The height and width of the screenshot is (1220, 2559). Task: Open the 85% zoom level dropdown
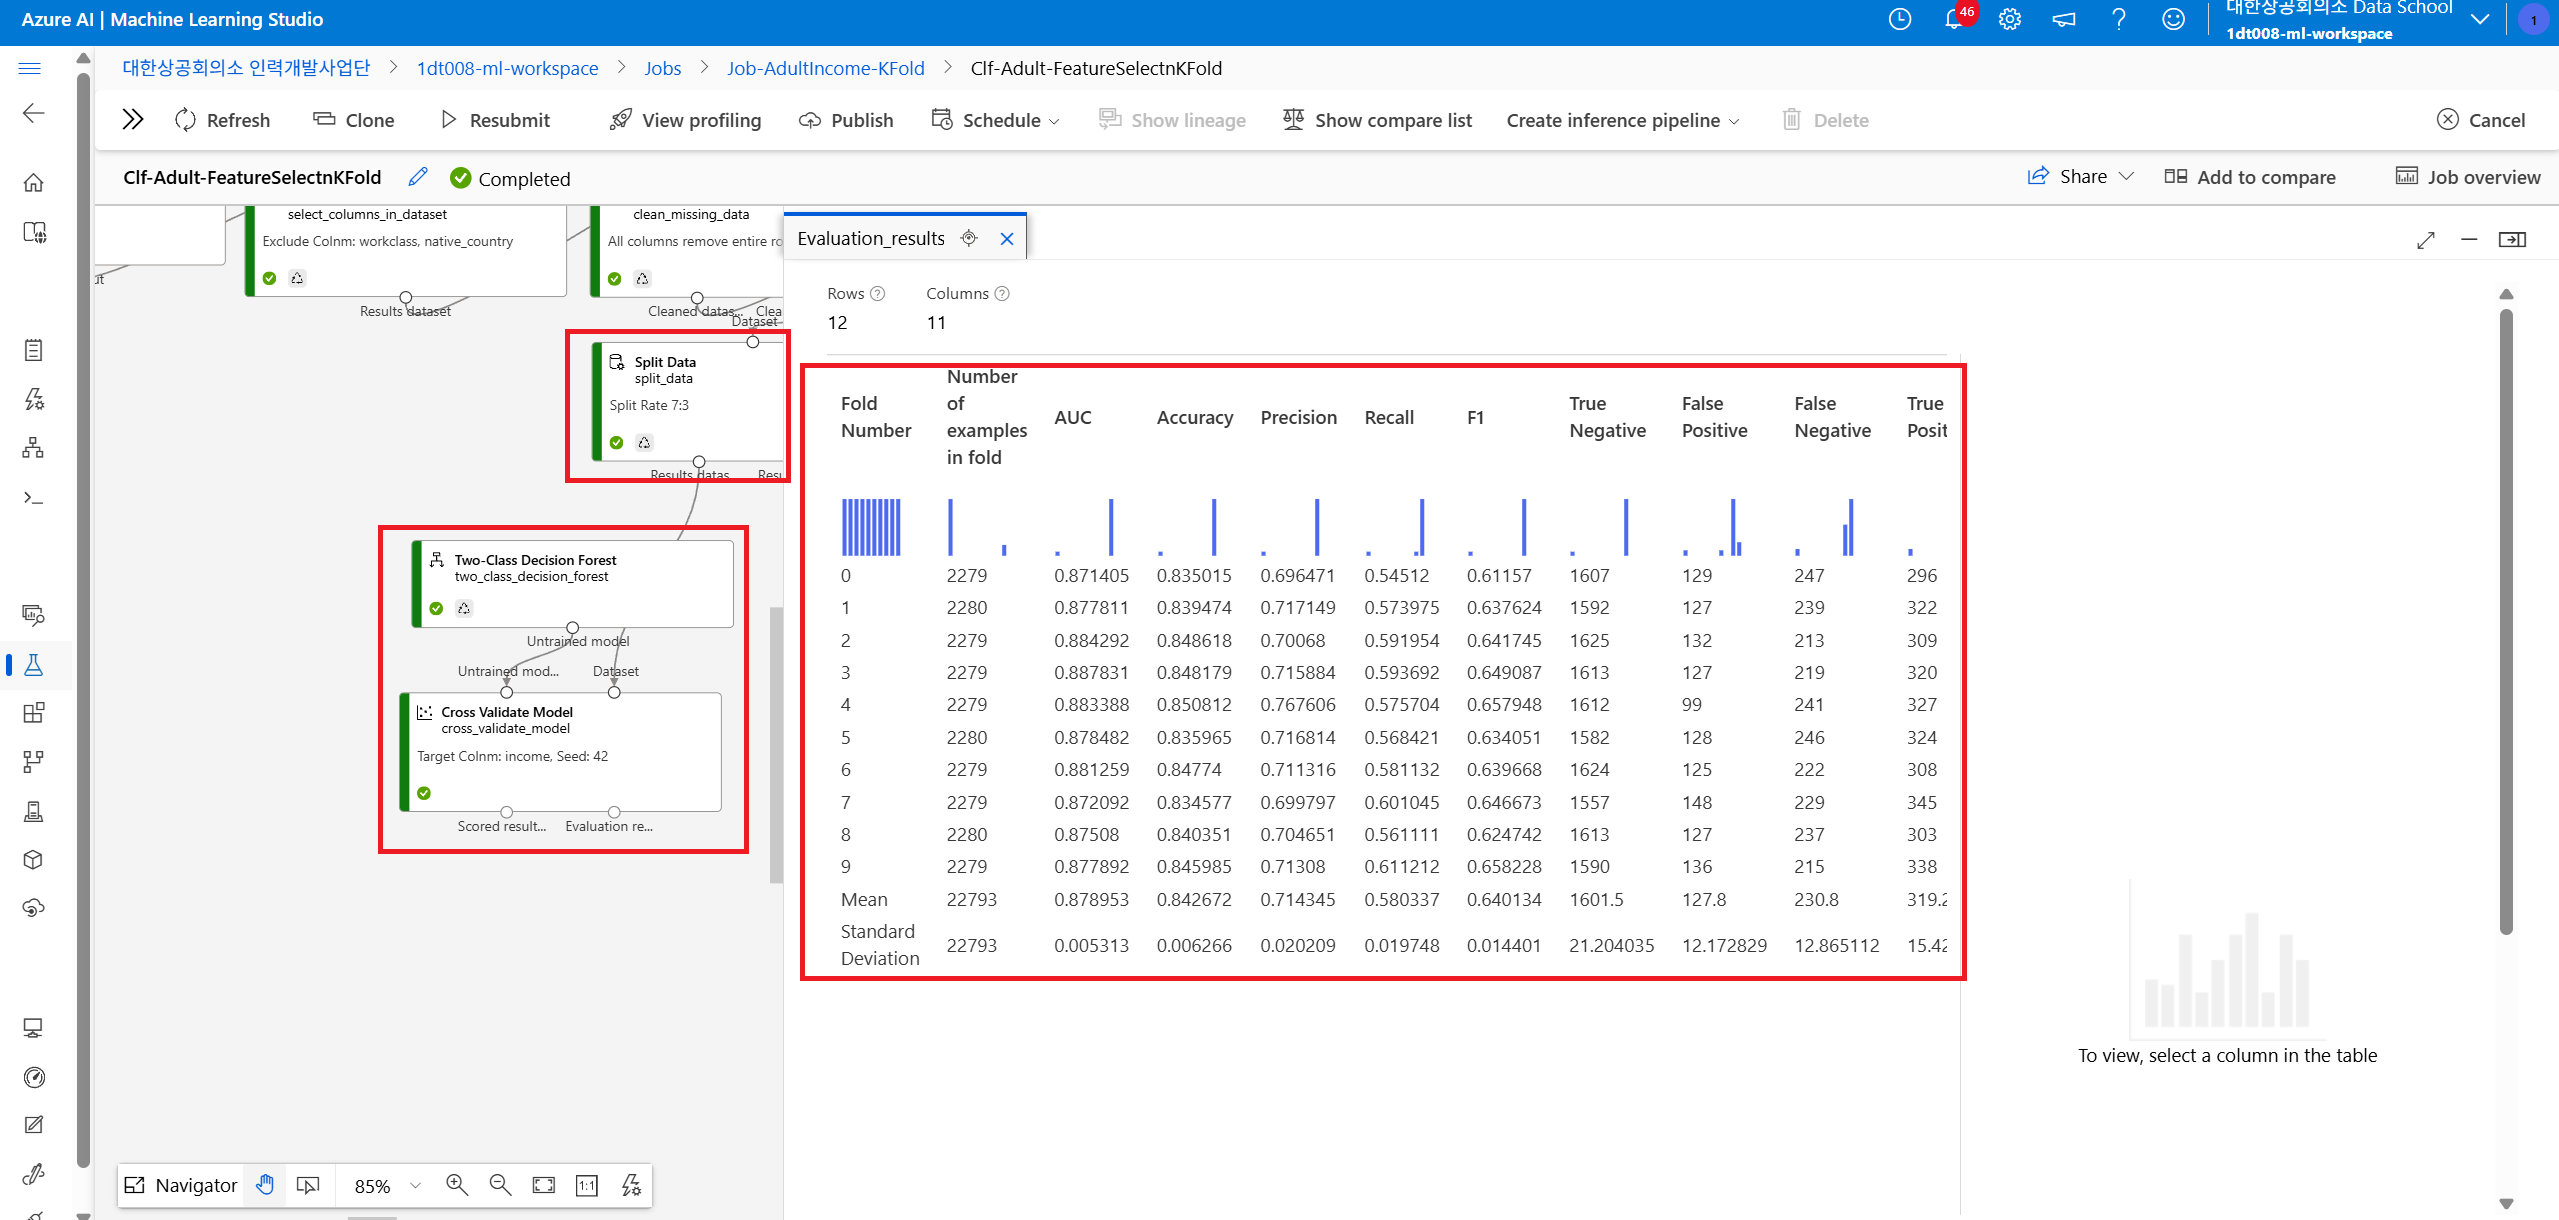click(x=386, y=1185)
